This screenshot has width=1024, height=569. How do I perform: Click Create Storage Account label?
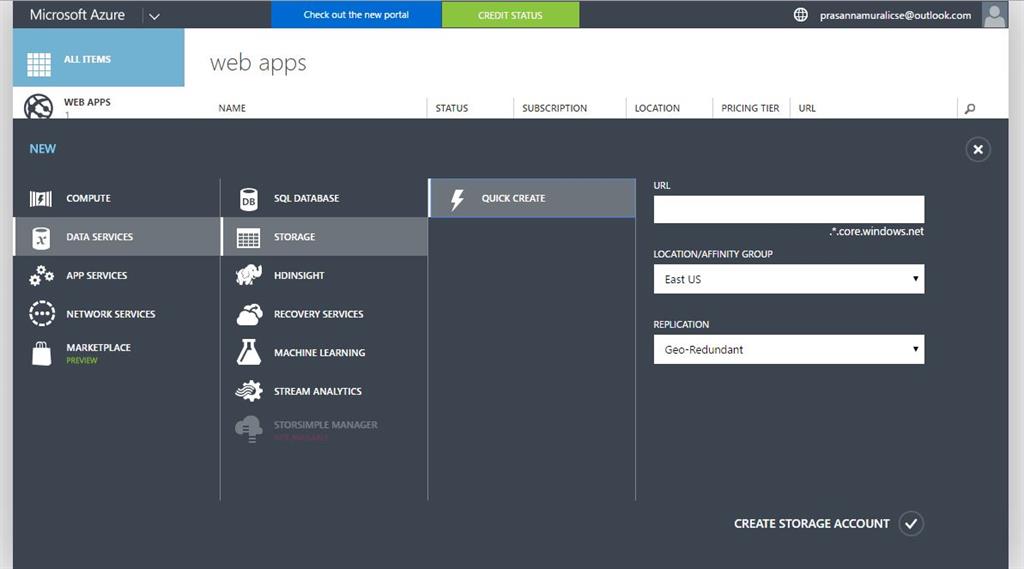tap(812, 523)
